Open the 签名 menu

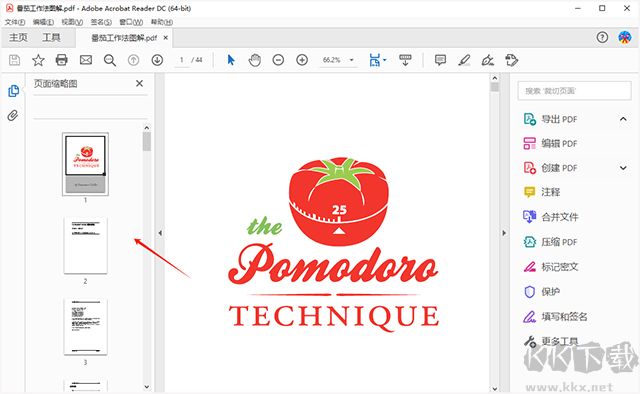[x=101, y=22]
